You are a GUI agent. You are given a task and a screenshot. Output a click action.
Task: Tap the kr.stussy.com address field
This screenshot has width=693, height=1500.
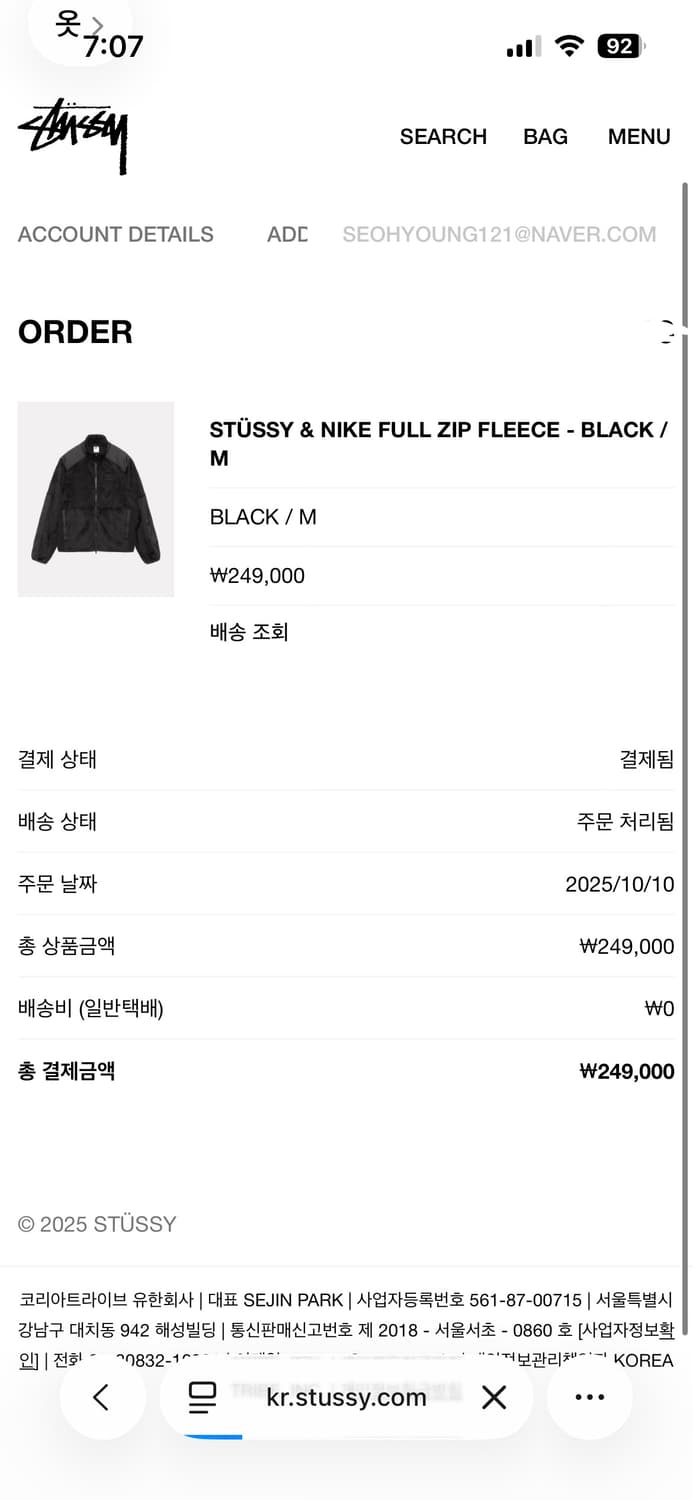346,1397
